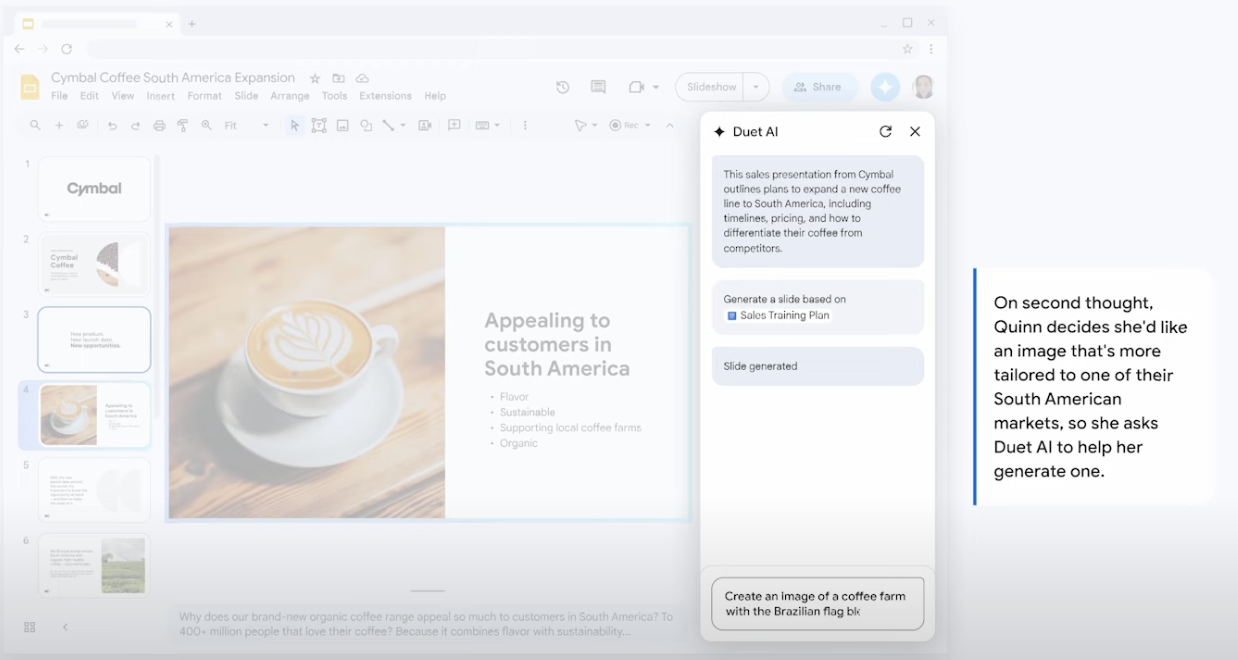Image resolution: width=1238 pixels, height=660 pixels.
Task: Open the Tools menu
Action: 334,96
